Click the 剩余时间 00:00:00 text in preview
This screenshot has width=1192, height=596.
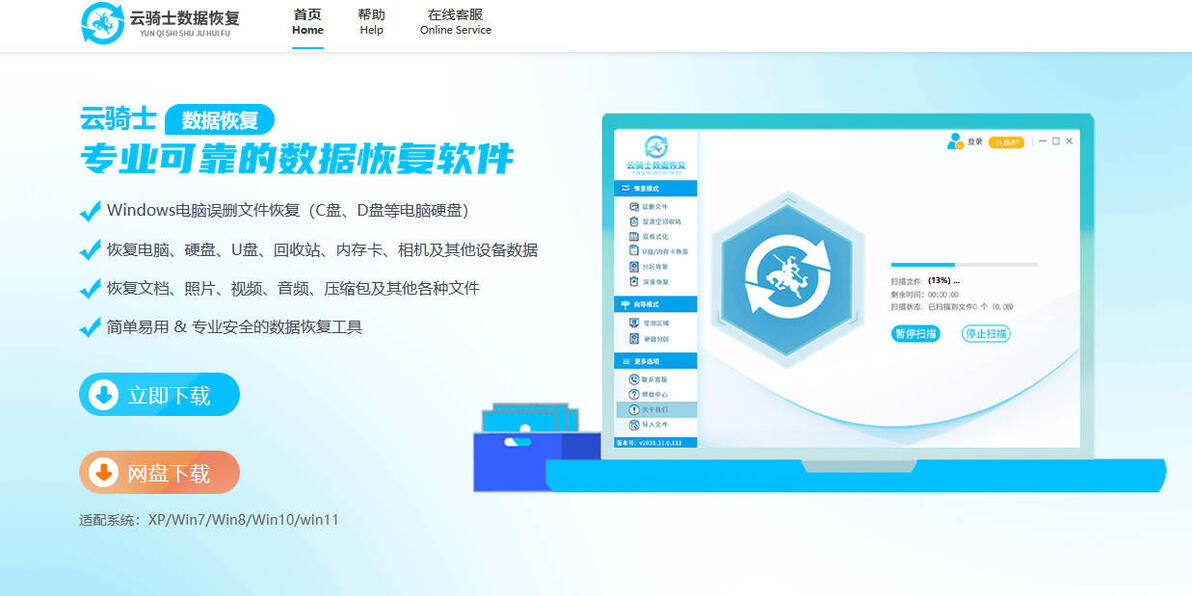click(924, 294)
